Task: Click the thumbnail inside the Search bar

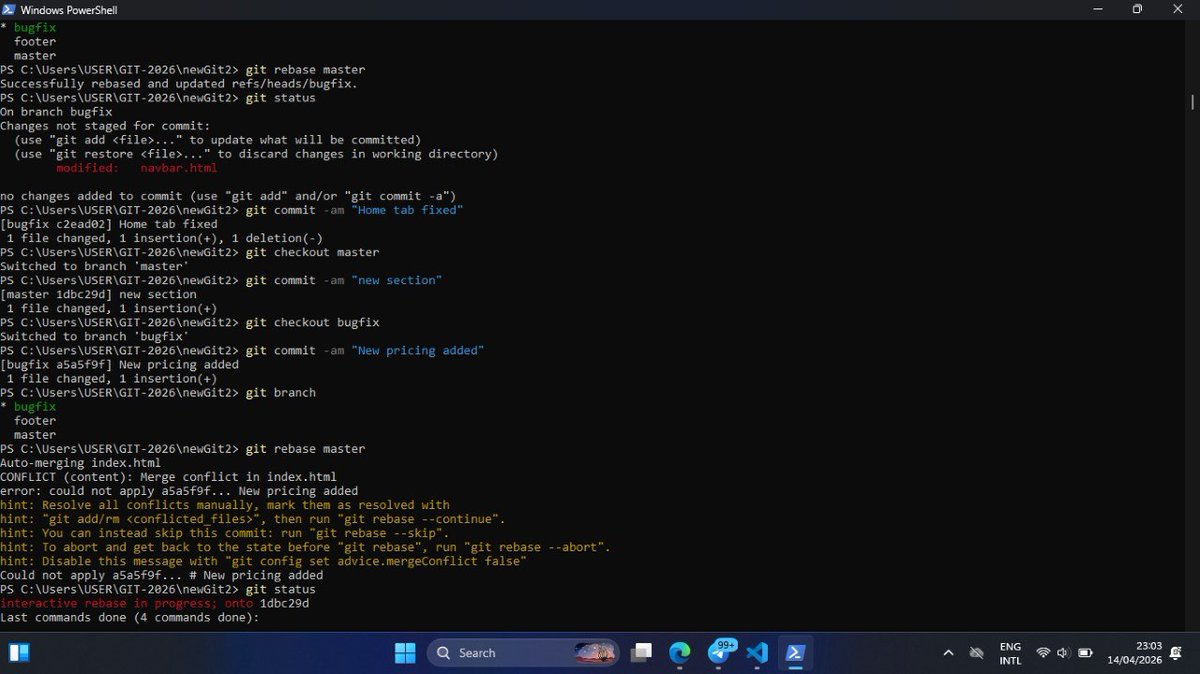Action: pyautogui.click(x=594, y=652)
